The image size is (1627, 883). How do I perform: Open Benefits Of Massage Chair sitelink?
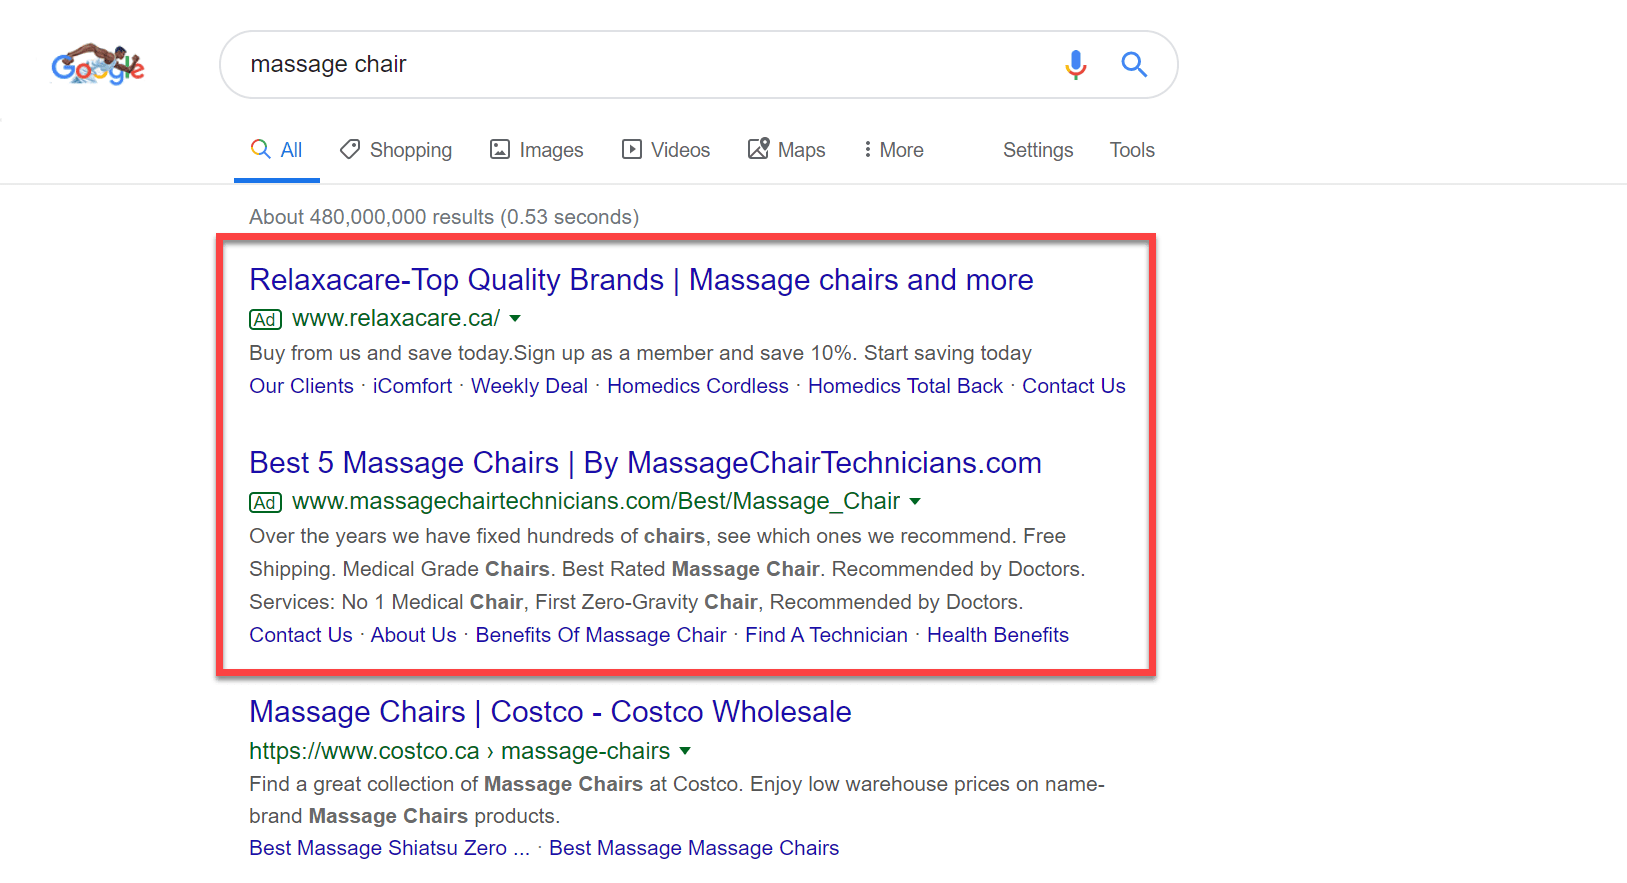[x=601, y=635]
